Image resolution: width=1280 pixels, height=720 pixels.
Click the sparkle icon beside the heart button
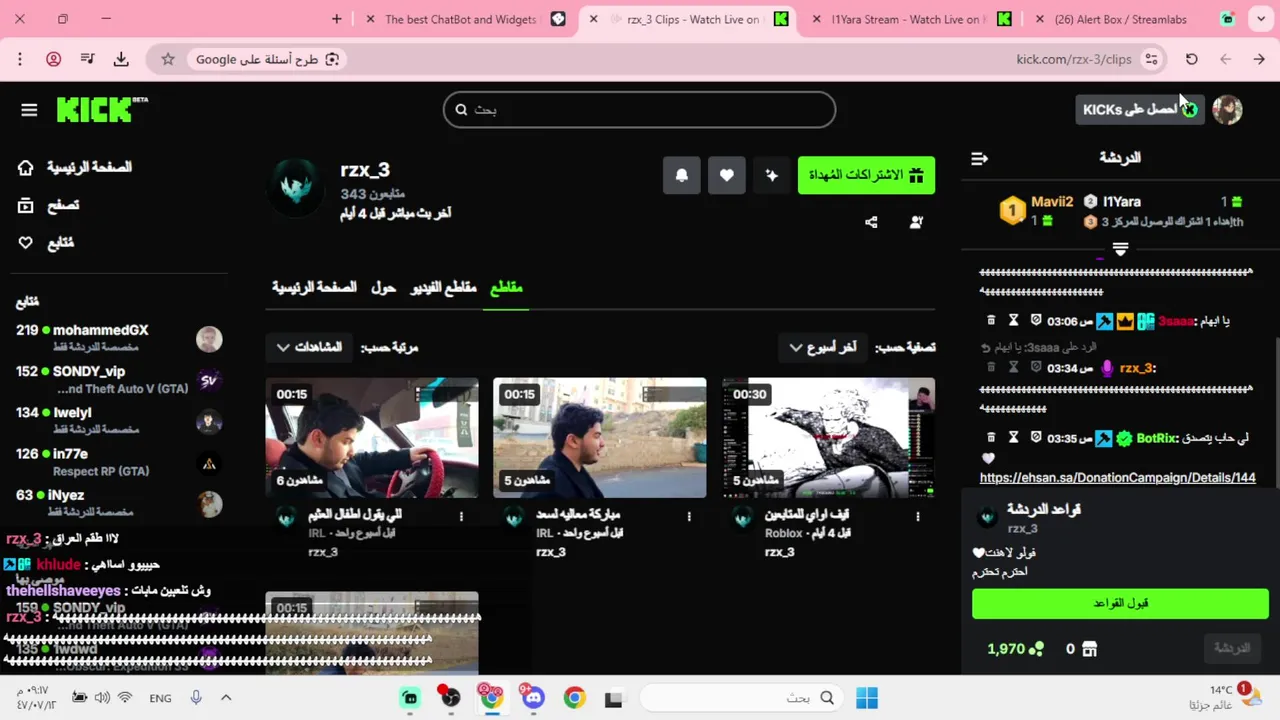(x=771, y=175)
